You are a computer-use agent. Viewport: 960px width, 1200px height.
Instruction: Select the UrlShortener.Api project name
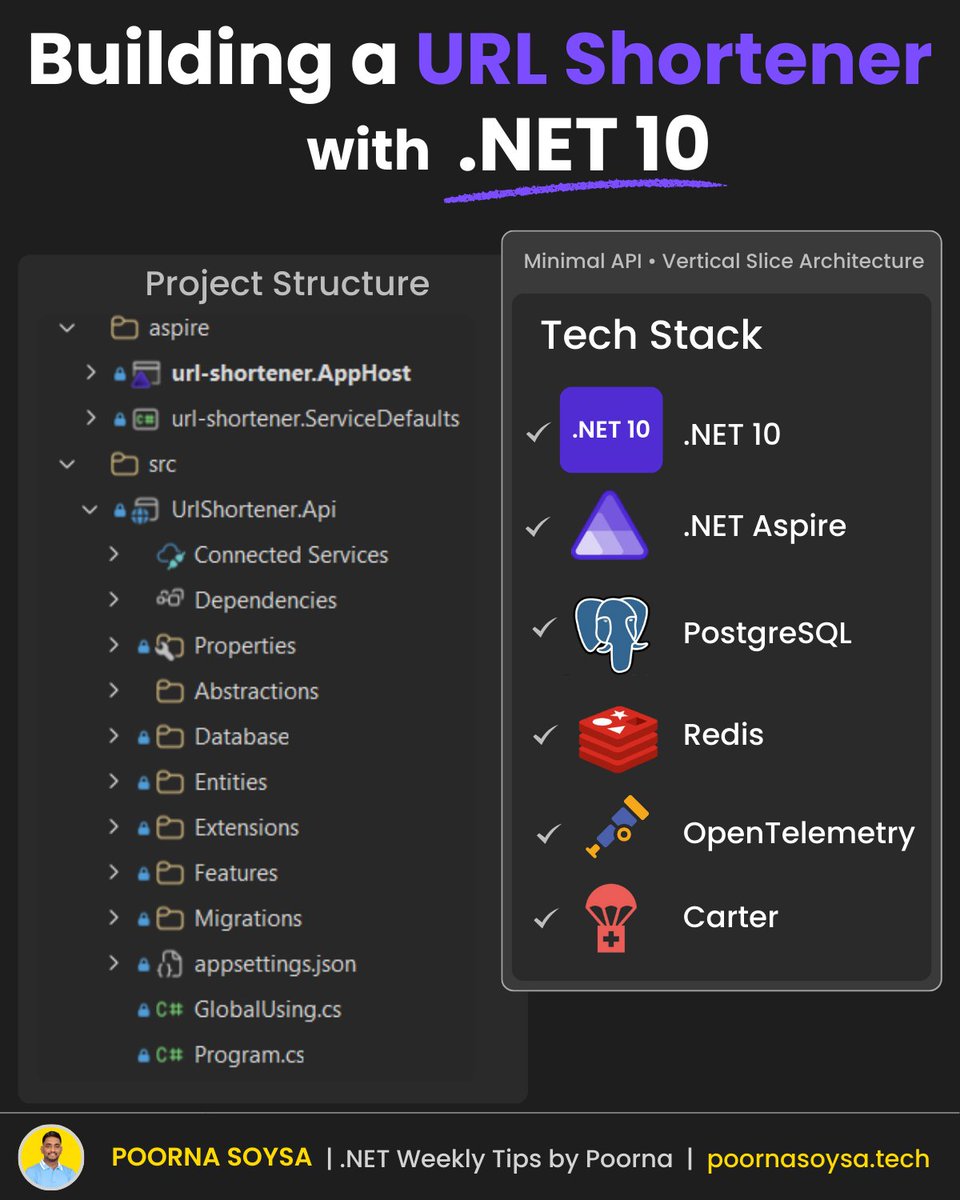254,509
